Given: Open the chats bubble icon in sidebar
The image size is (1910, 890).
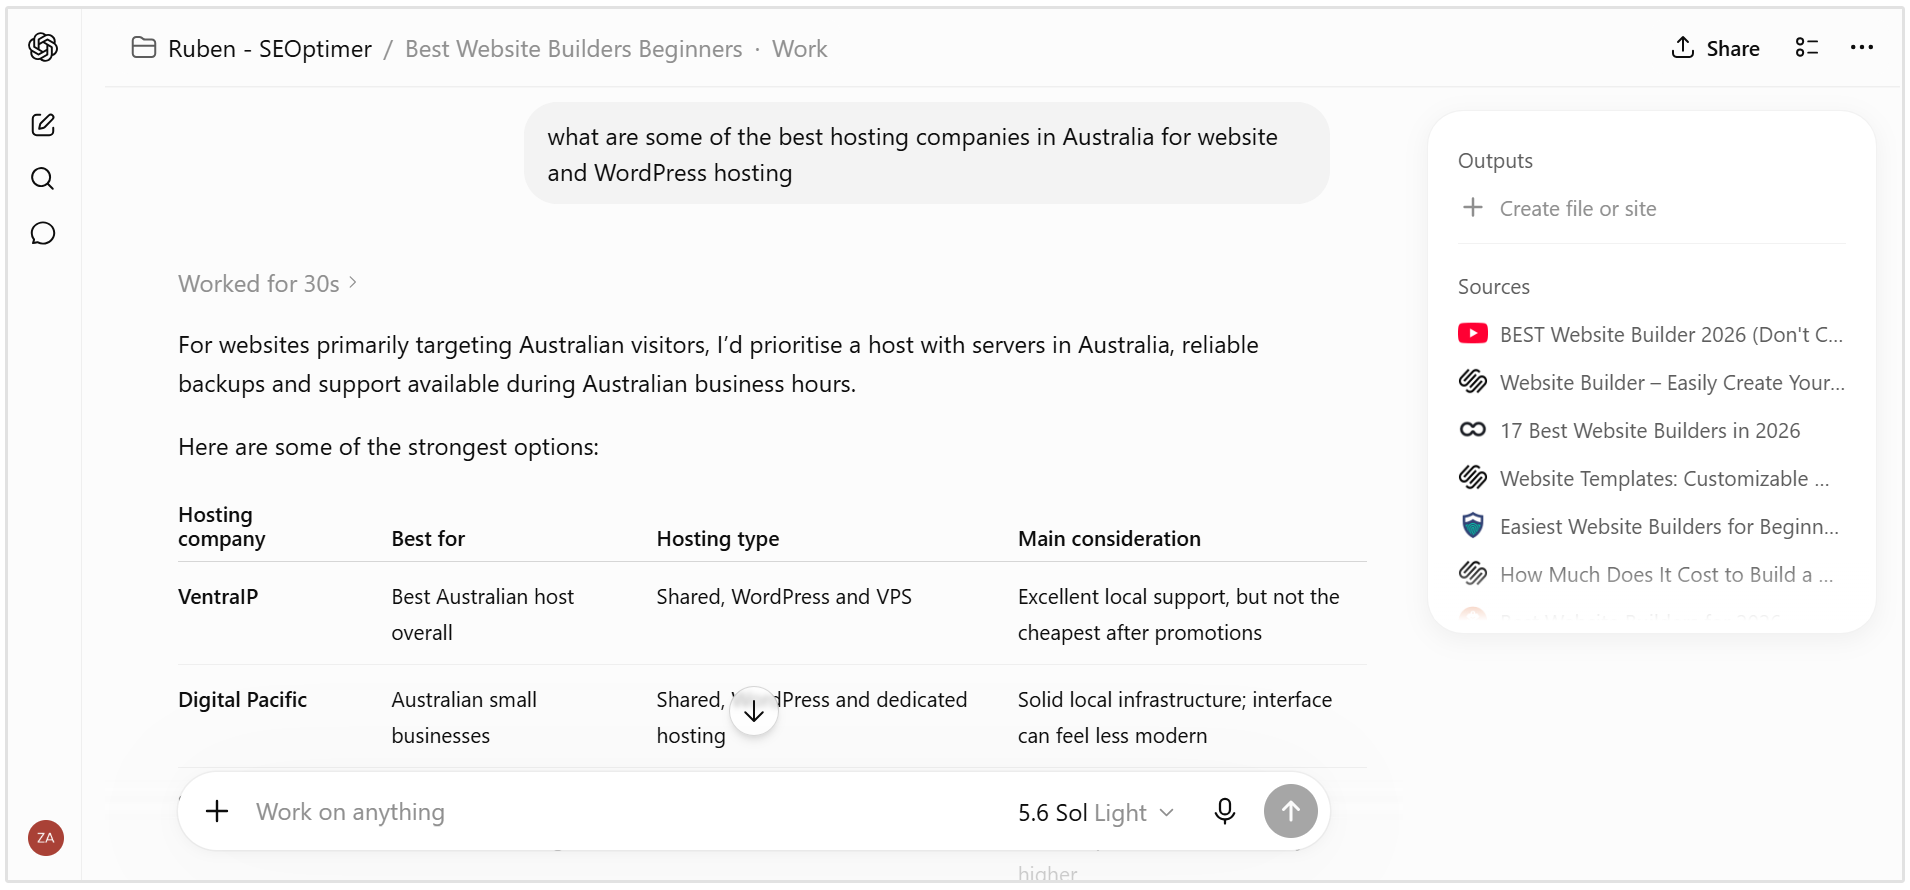Looking at the screenshot, I should (43, 233).
